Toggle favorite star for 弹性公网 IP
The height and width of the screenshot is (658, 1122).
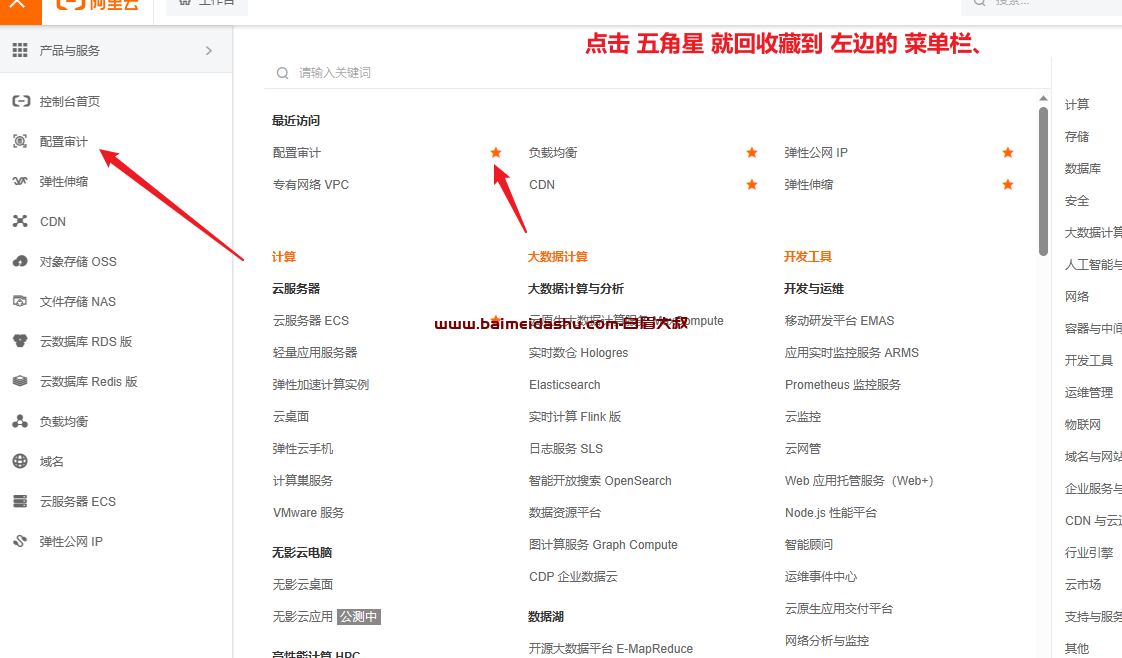click(1008, 152)
